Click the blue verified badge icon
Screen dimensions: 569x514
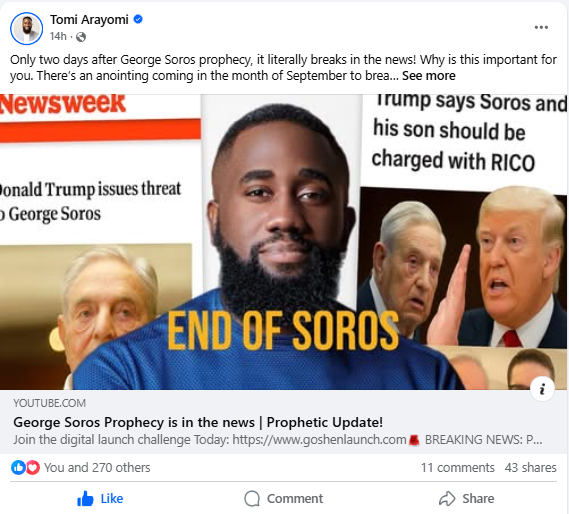point(138,19)
